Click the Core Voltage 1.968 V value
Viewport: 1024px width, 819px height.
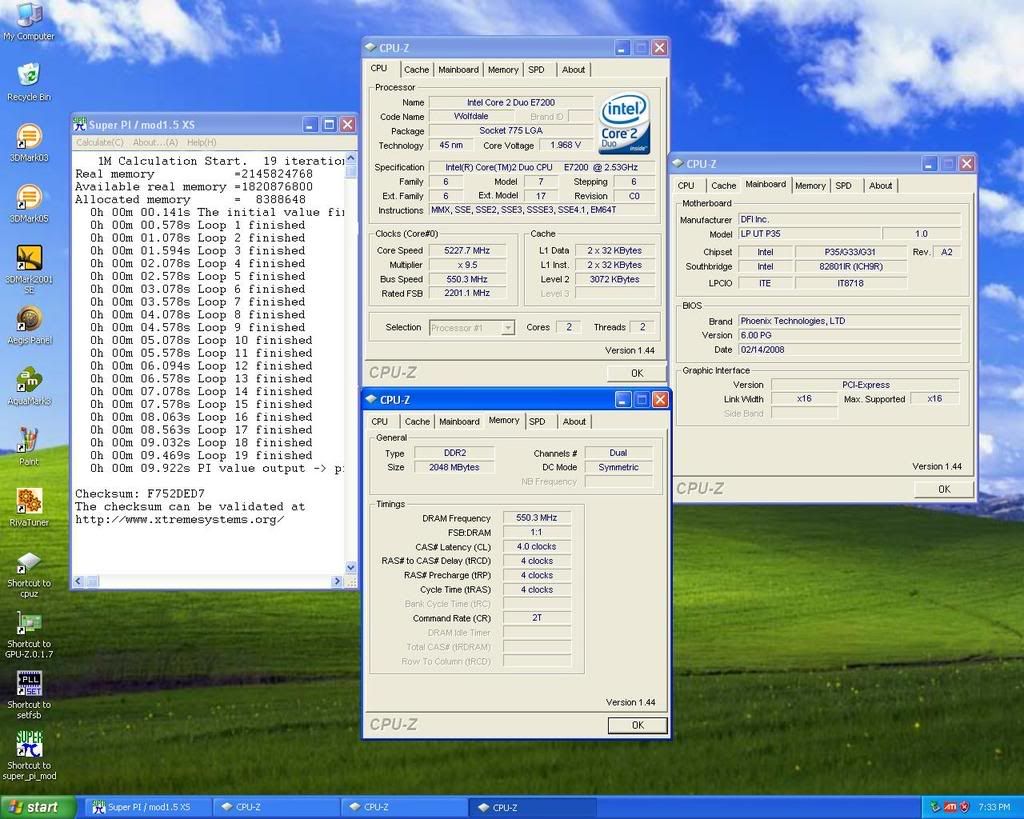pos(566,146)
